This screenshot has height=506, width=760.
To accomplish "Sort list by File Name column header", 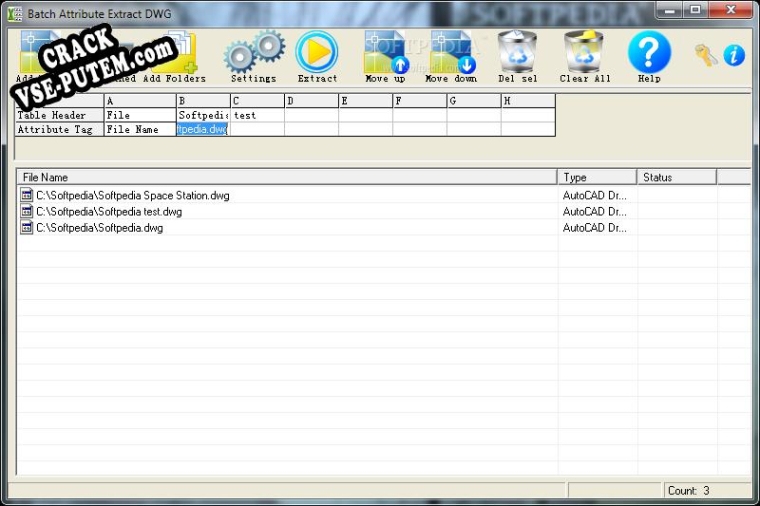I will click(286, 177).
